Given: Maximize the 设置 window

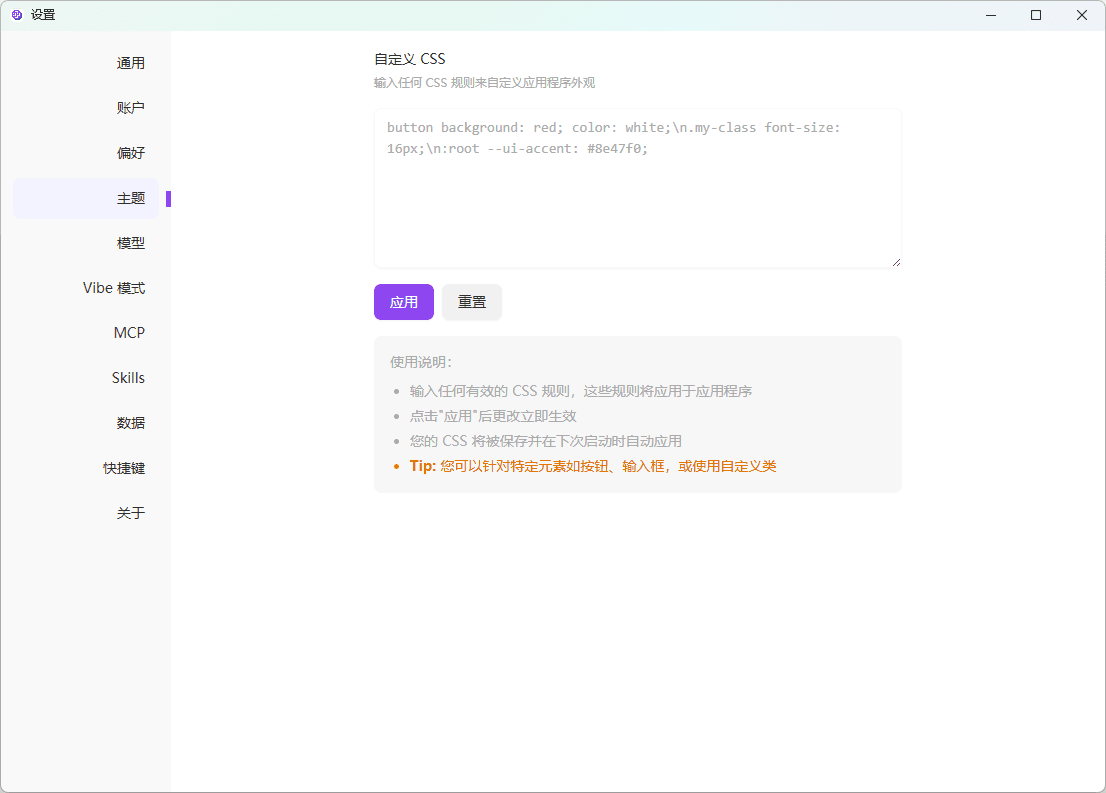Looking at the screenshot, I should pyautogui.click(x=1036, y=15).
